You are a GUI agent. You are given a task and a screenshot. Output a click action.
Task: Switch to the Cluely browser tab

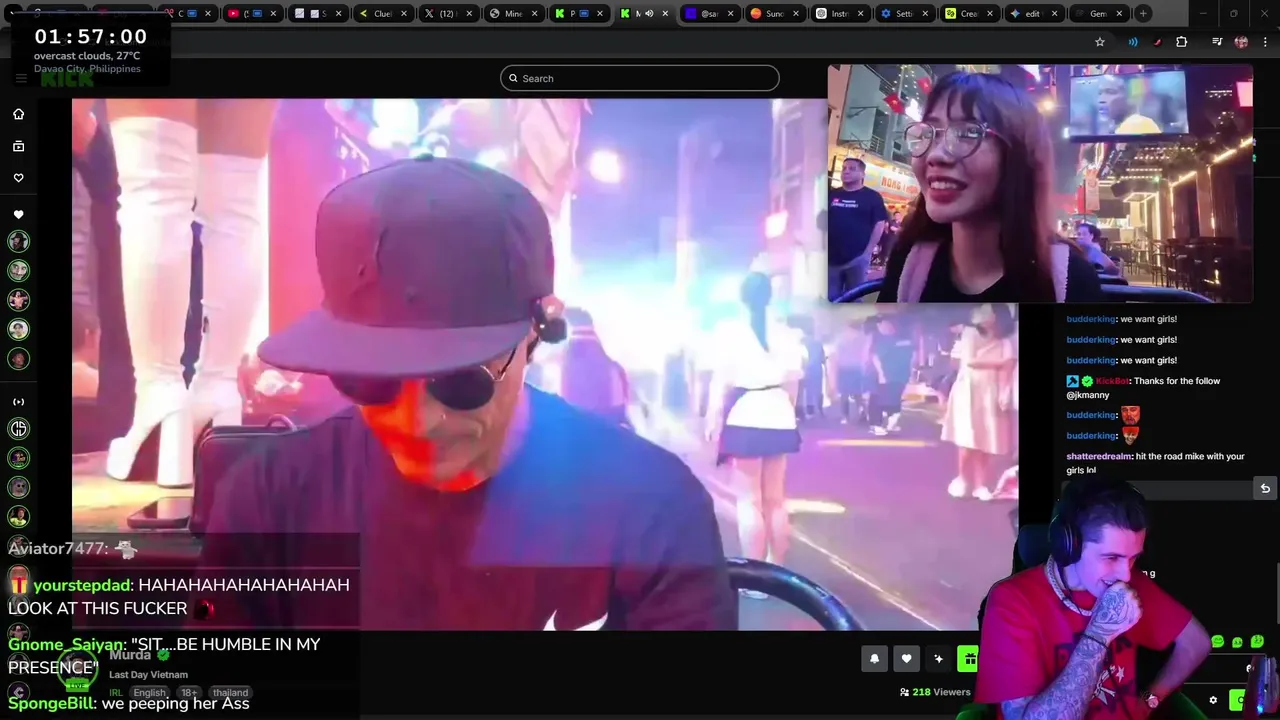pos(383,14)
